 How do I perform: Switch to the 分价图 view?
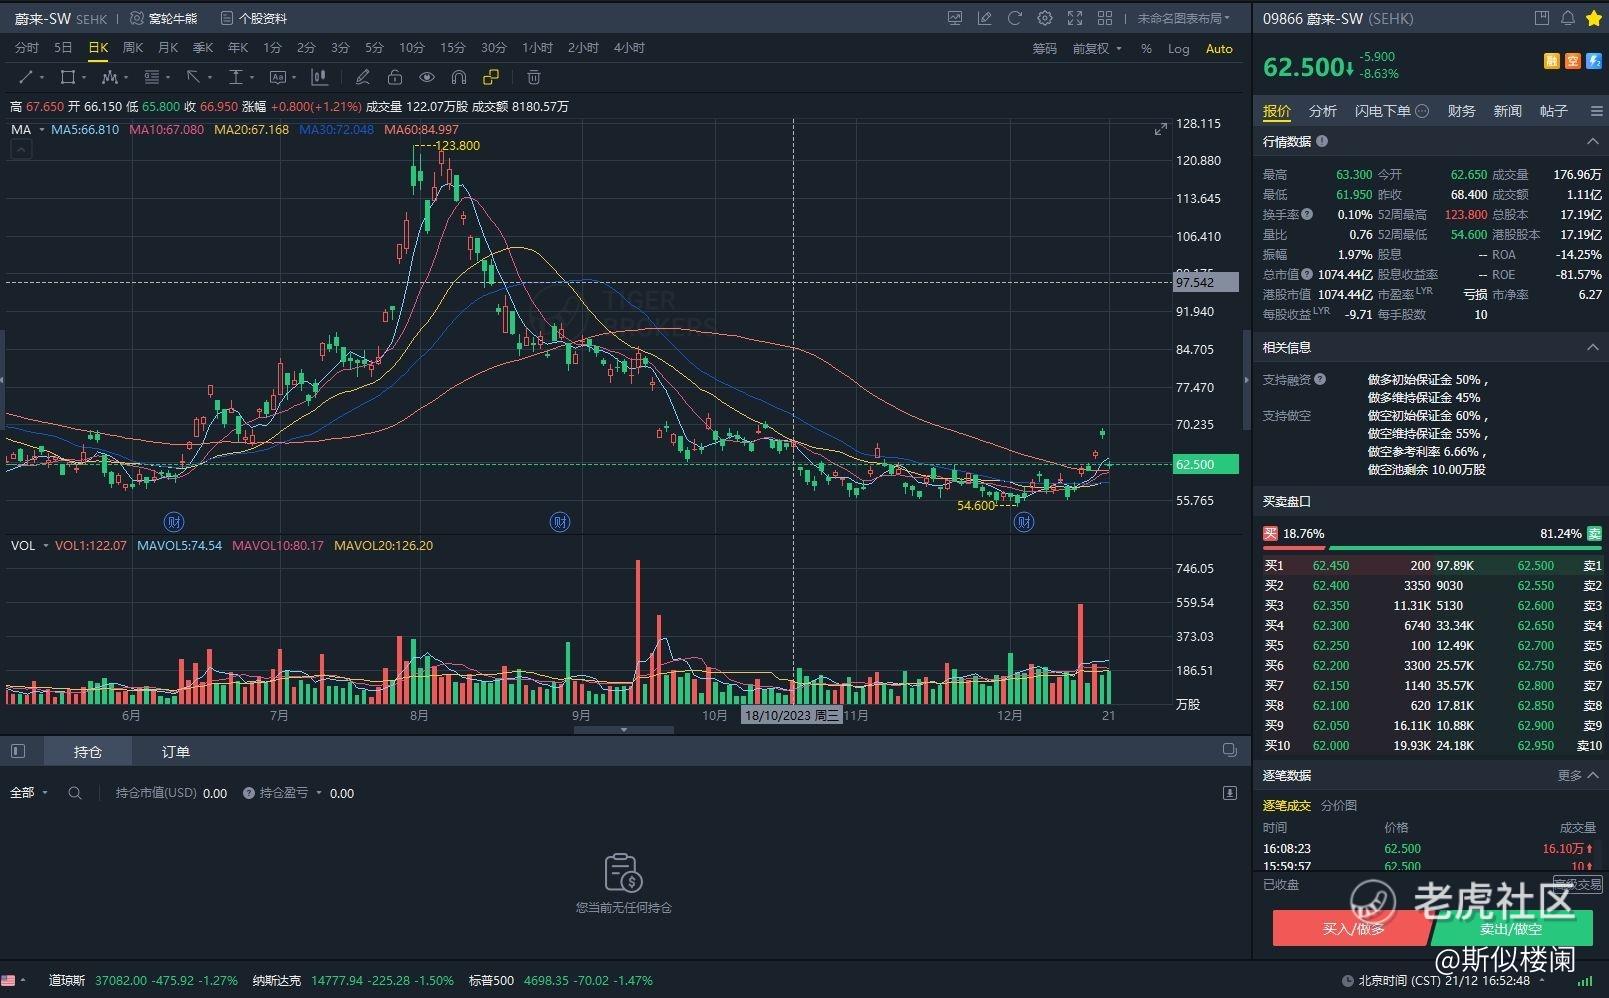[x=1338, y=805]
